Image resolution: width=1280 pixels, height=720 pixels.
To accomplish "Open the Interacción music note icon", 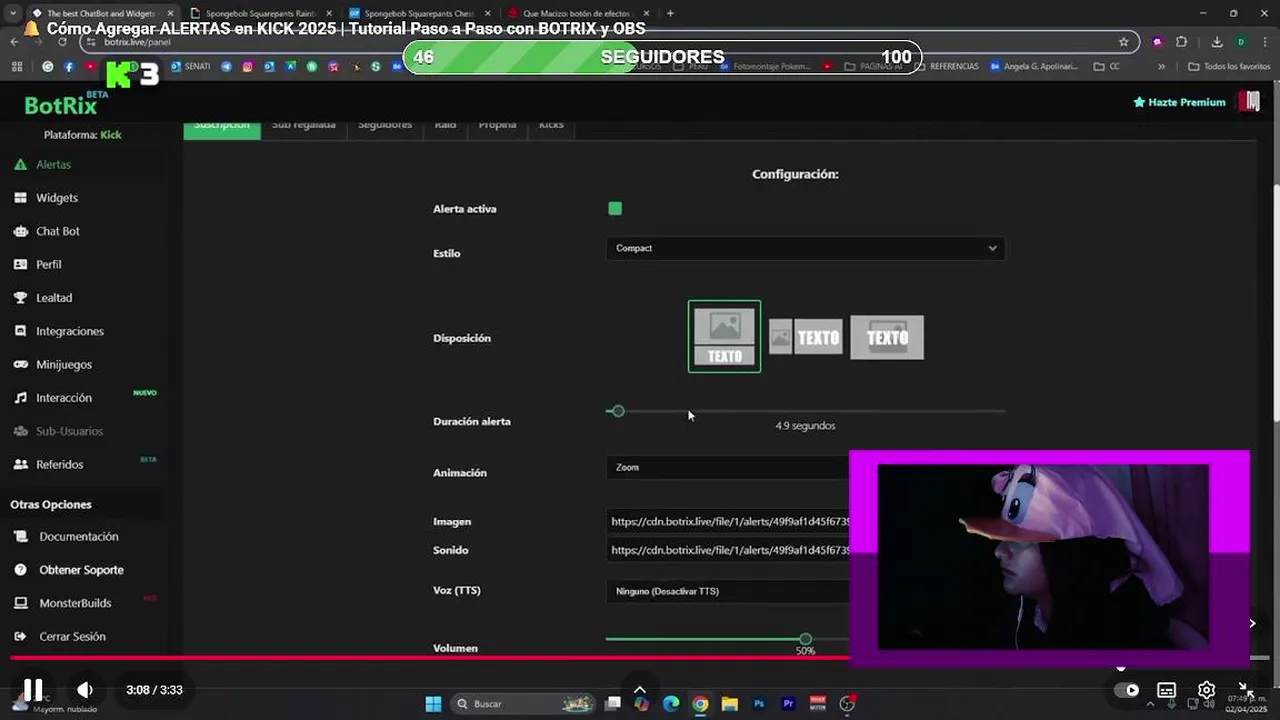I will click(20, 398).
